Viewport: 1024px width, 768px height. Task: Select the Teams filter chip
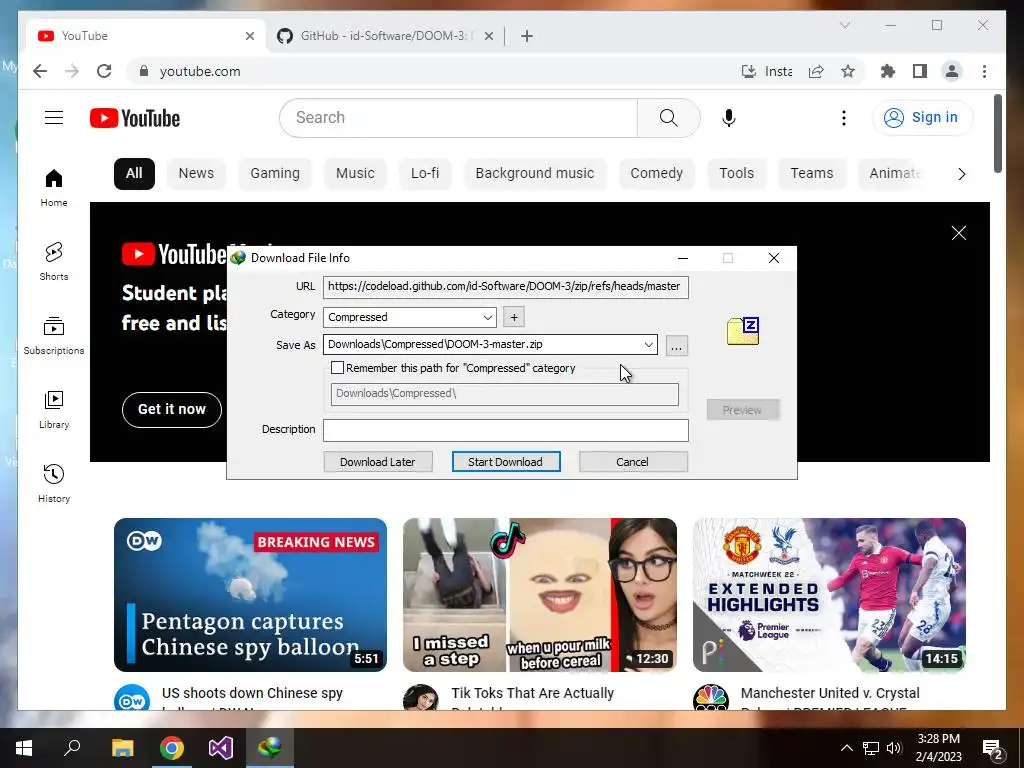tap(812, 174)
